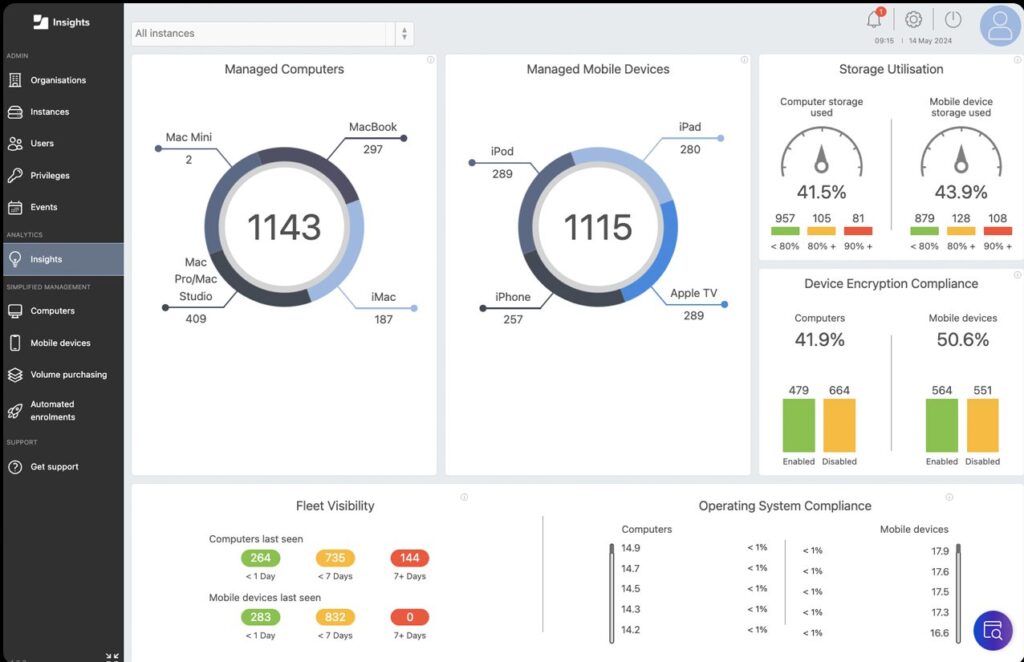Click the power logout icon
Image resolution: width=1024 pixels, height=662 pixels.
[x=953, y=20]
